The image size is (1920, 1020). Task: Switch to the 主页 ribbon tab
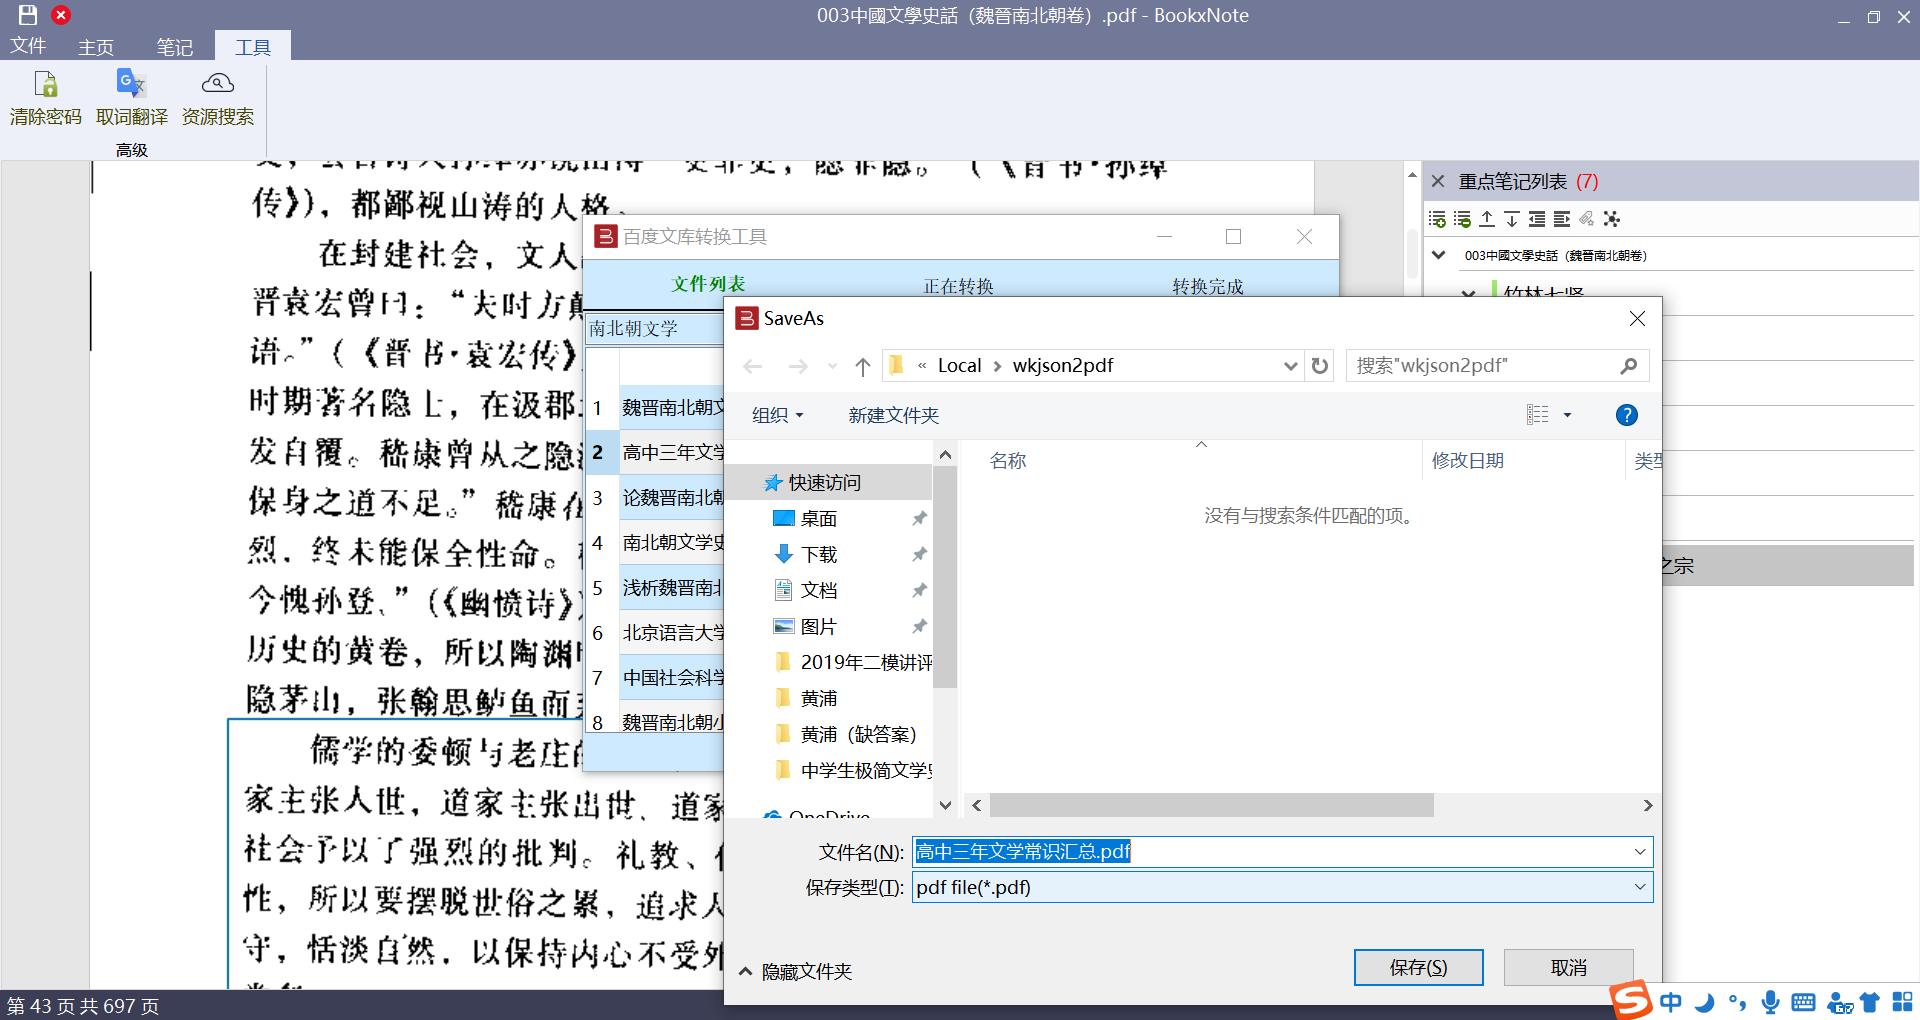point(95,46)
